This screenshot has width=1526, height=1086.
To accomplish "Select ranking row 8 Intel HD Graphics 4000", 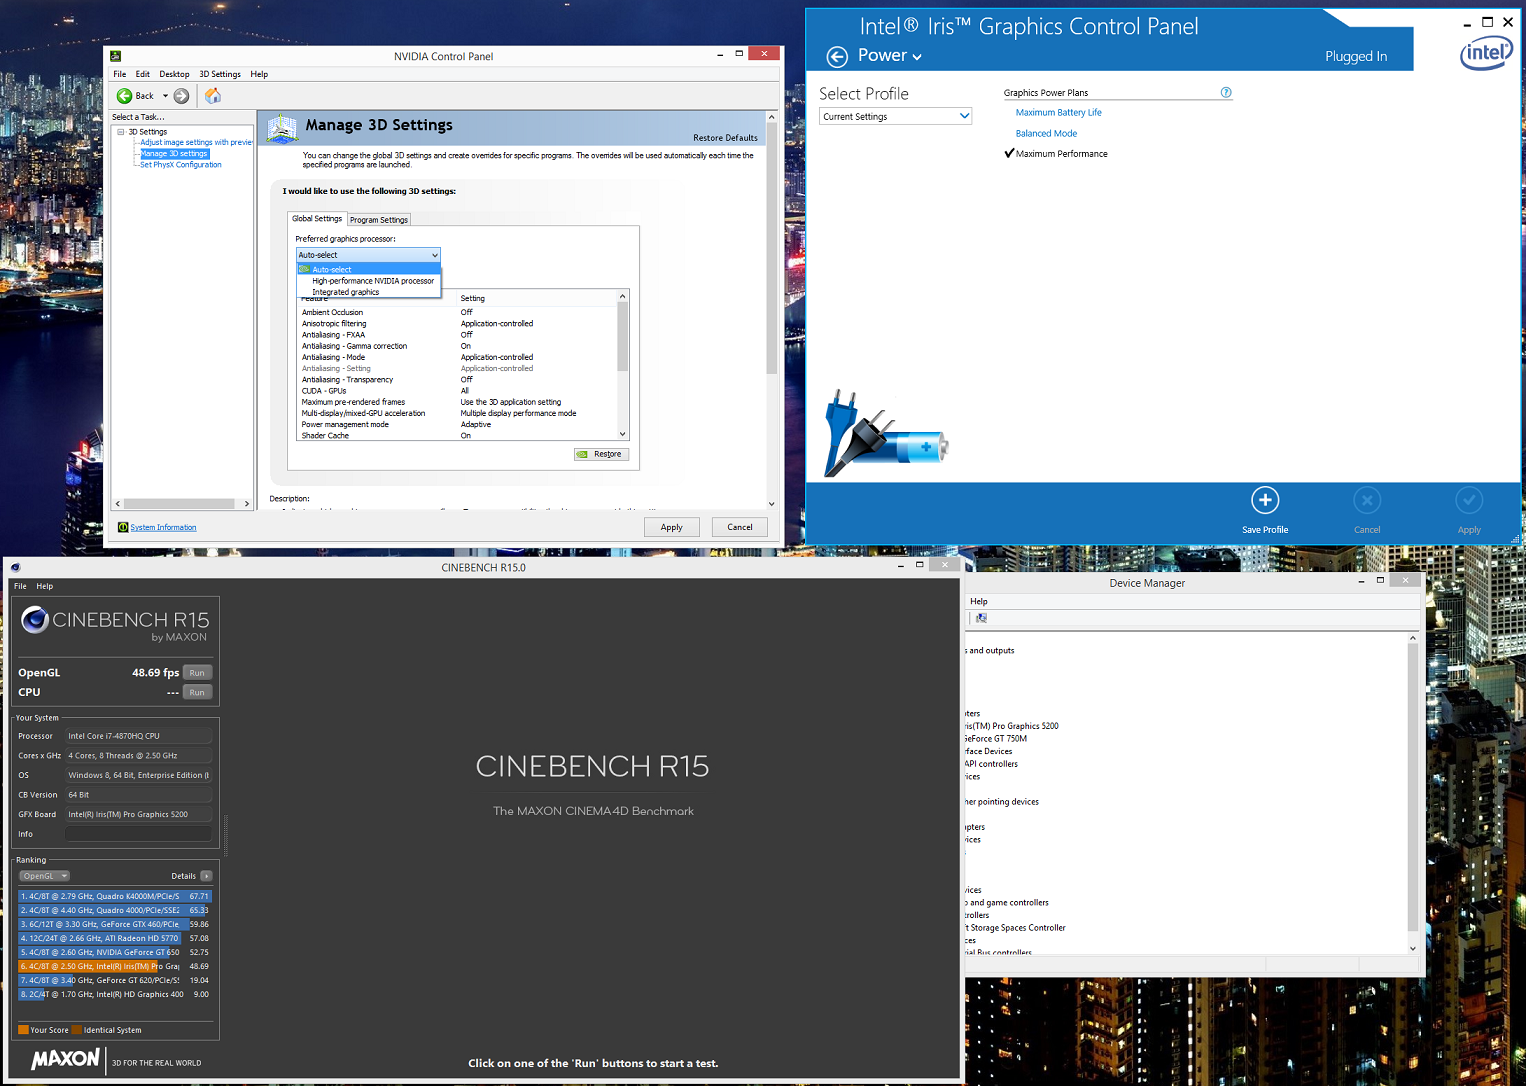I will [x=115, y=994].
